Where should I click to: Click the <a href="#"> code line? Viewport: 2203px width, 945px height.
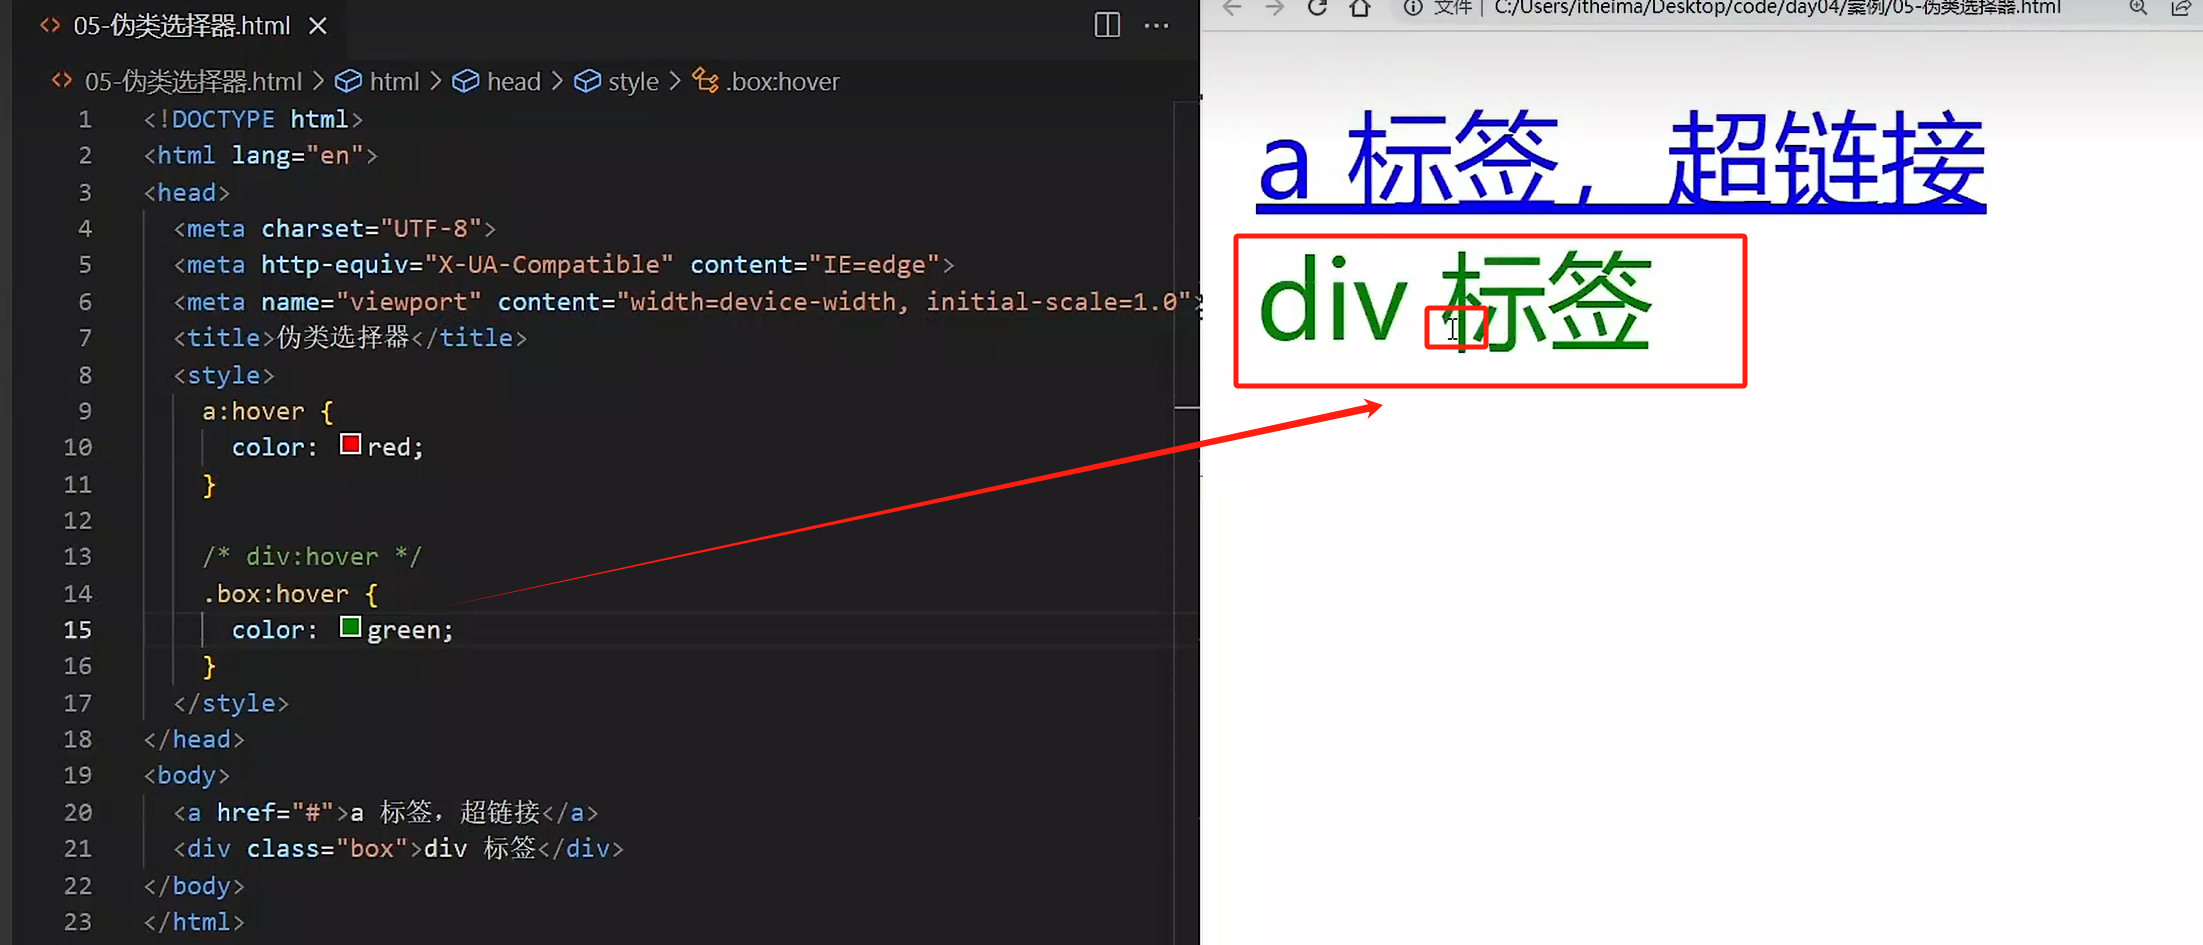[386, 812]
